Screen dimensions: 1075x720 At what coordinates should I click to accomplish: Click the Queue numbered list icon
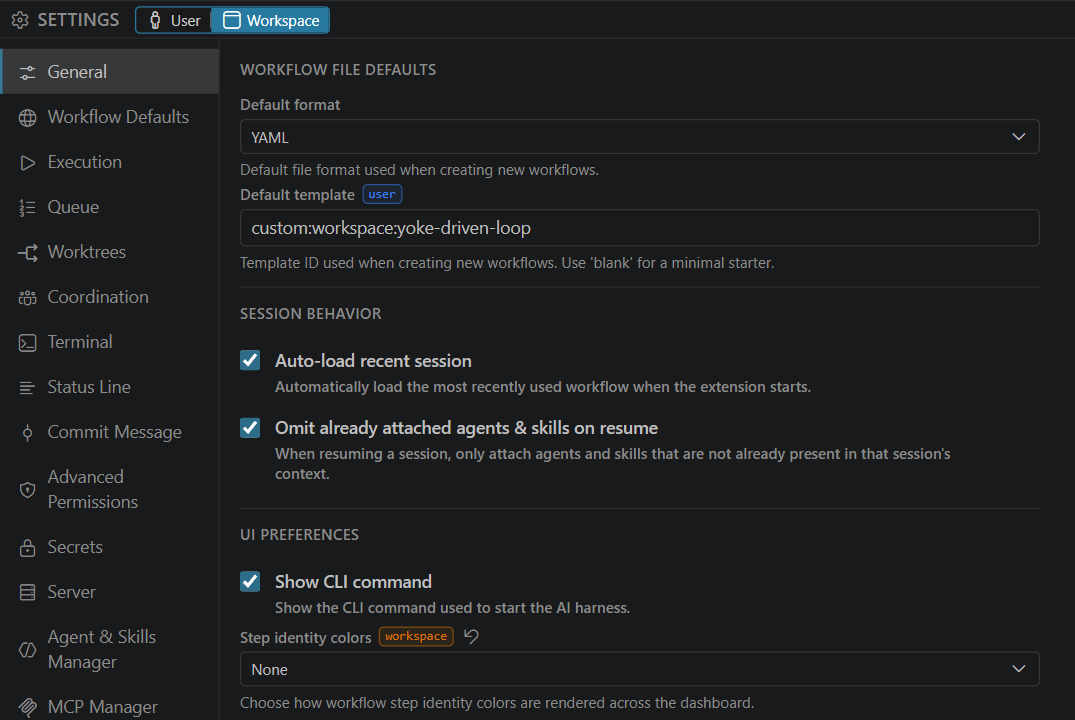coord(27,207)
